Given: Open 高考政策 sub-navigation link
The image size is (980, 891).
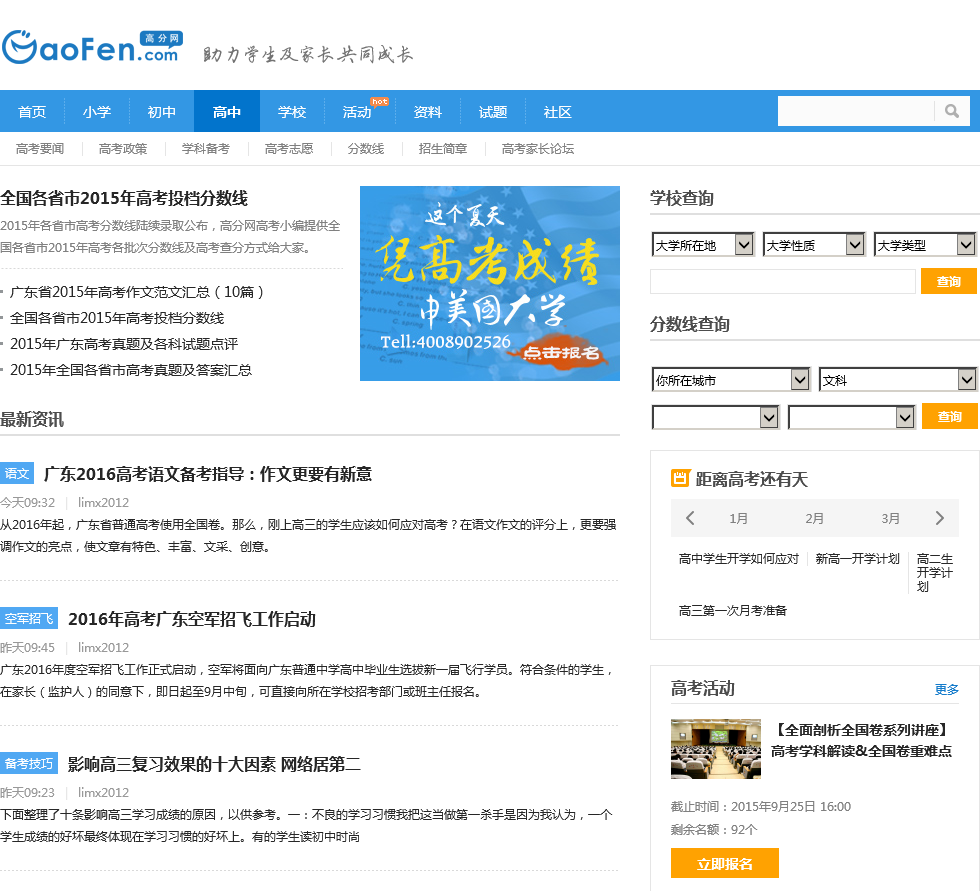Looking at the screenshot, I should [x=123, y=149].
